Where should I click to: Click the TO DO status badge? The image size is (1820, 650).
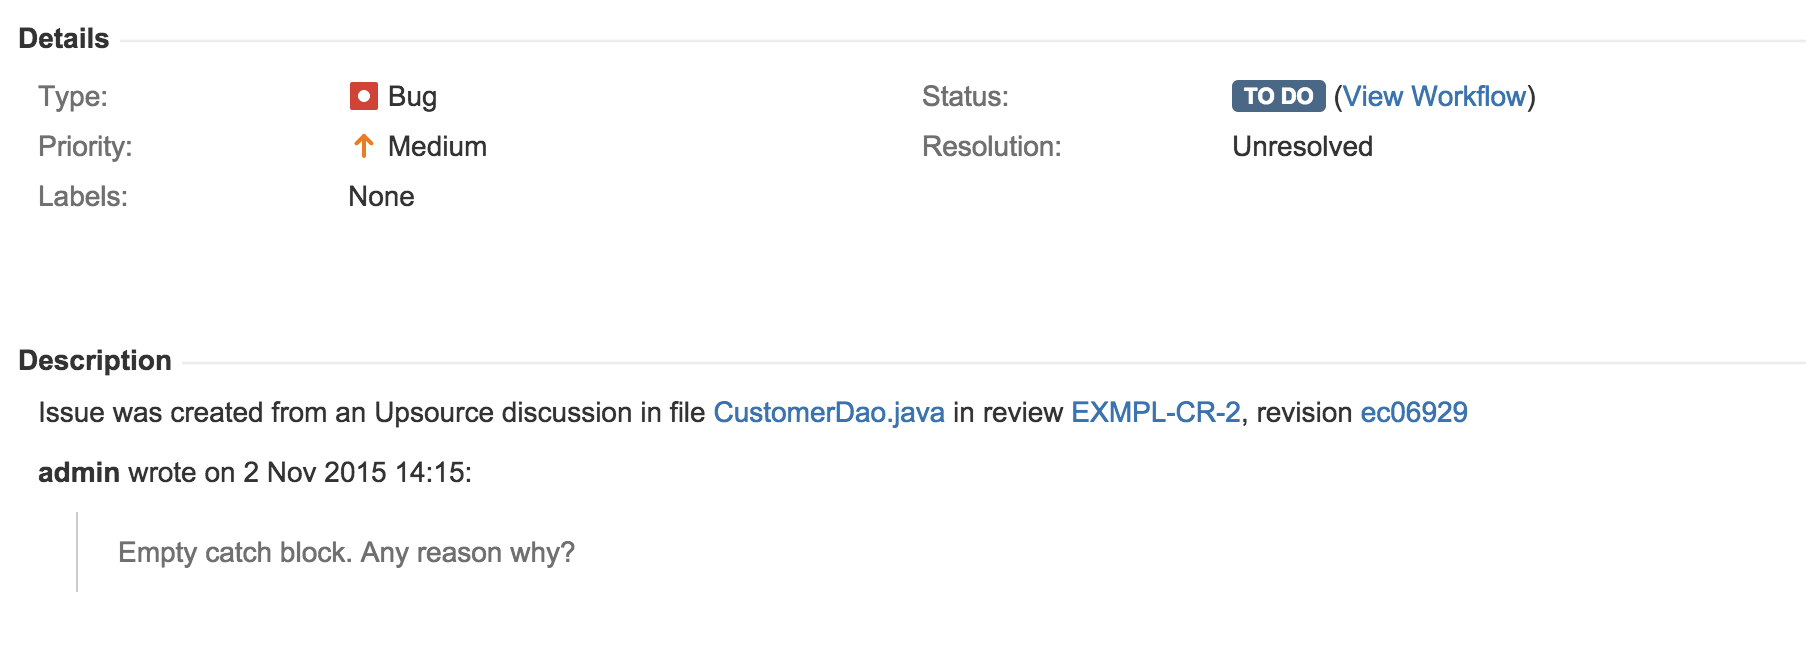(x=1278, y=96)
